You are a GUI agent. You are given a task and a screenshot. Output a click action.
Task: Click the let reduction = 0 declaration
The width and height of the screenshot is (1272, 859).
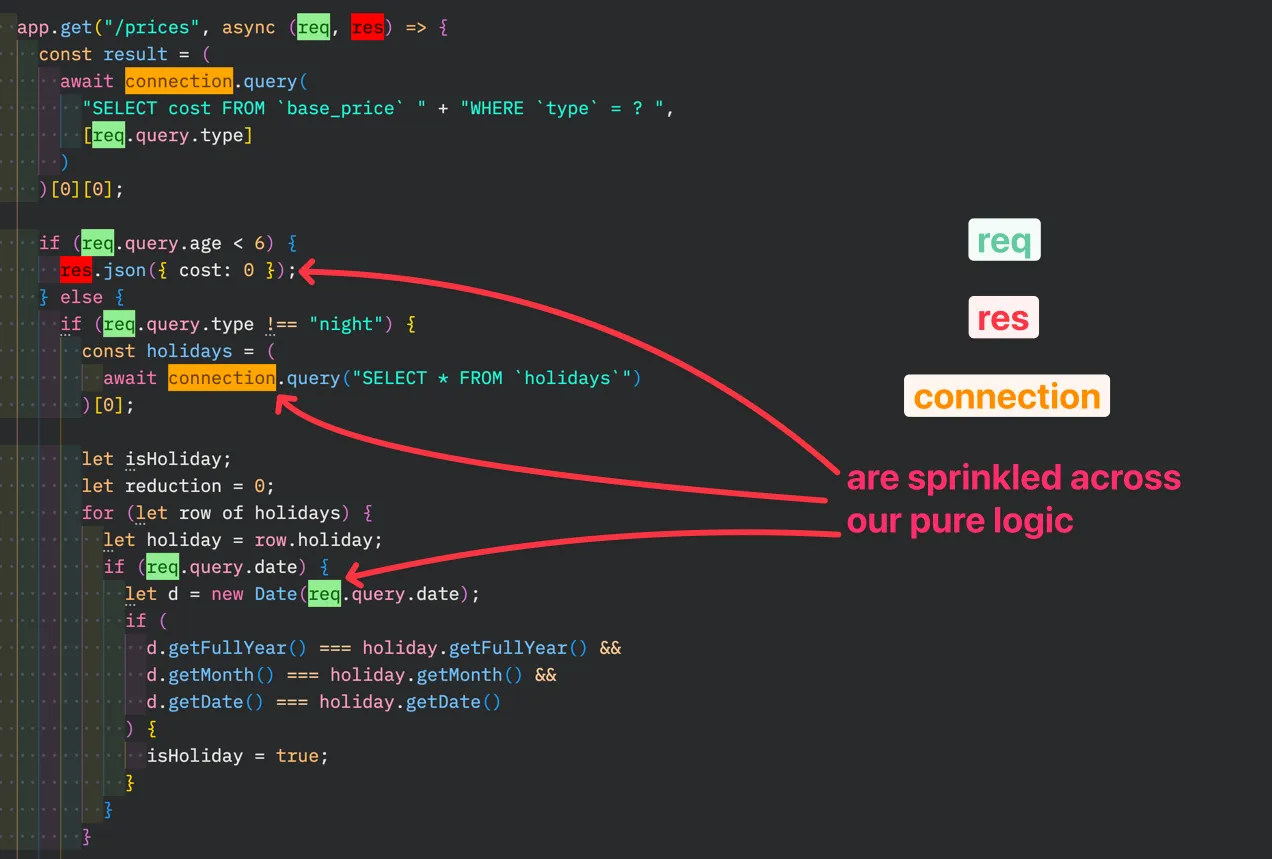pyautogui.click(x=178, y=486)
